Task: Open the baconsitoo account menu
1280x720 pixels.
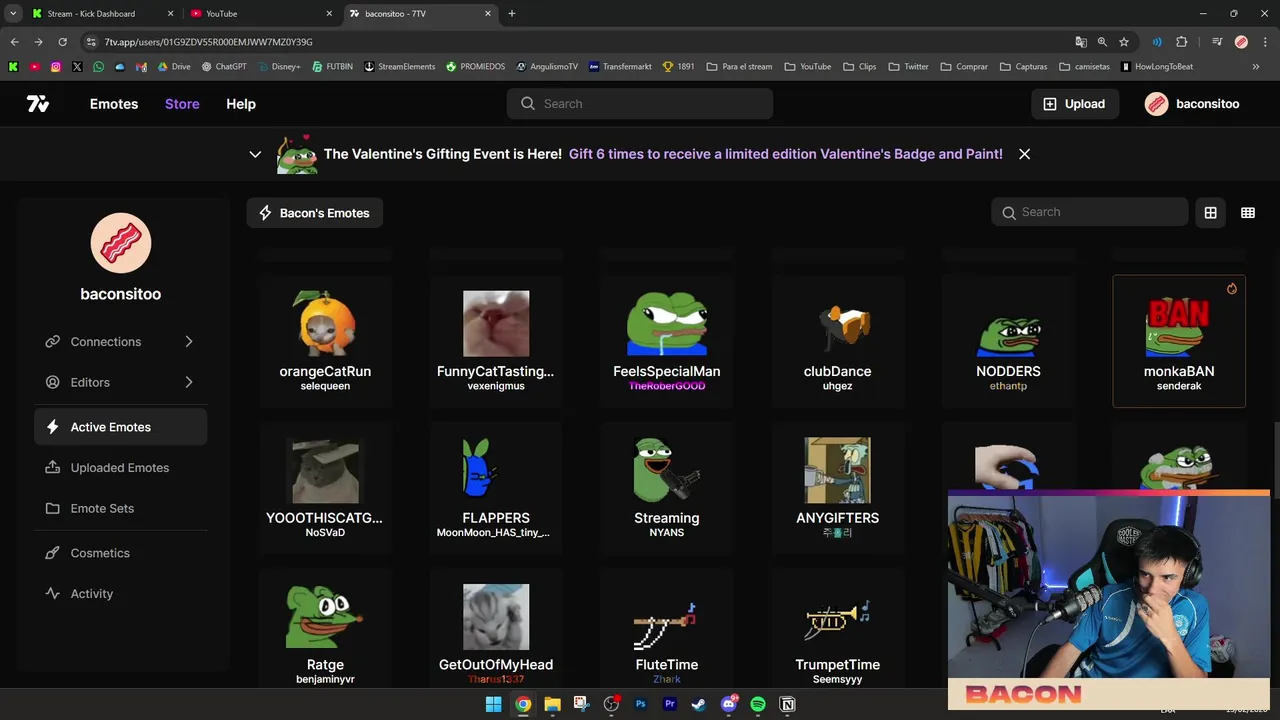Action: [x=1192, y=104]
